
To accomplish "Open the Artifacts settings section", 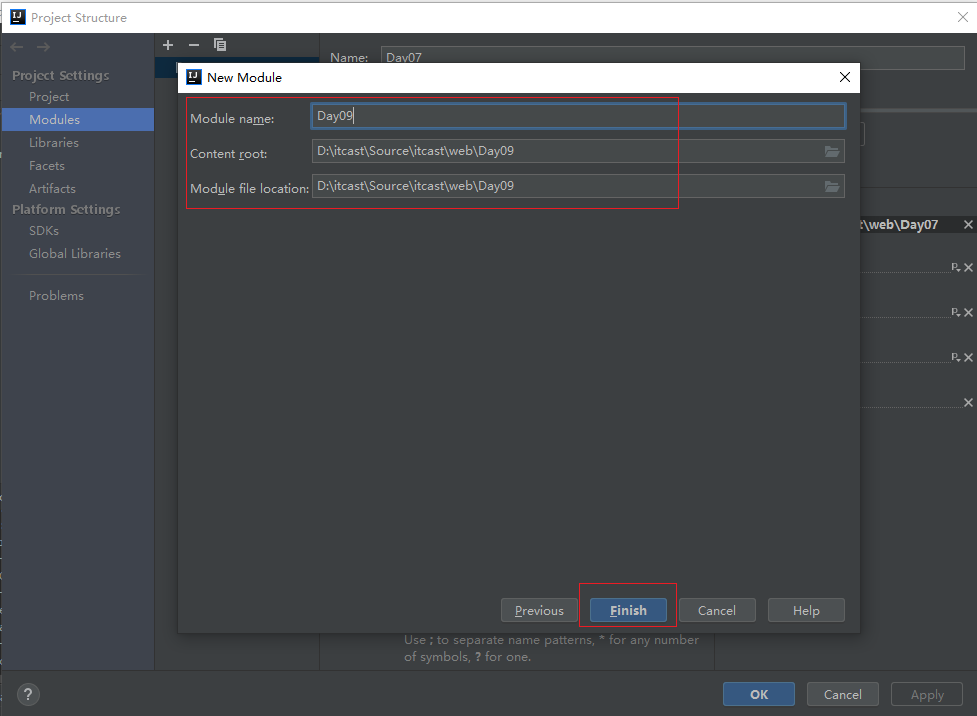I will tap(52, 188).
